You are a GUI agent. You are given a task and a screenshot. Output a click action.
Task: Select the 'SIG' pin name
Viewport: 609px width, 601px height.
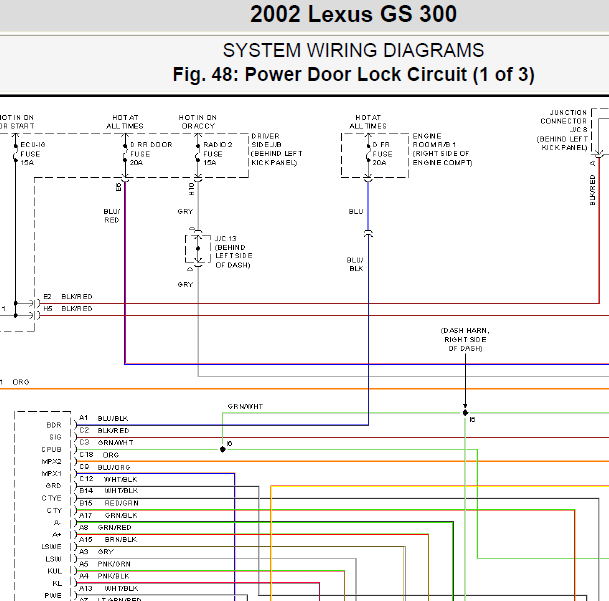pyautogui.click(x=56, y=437)
